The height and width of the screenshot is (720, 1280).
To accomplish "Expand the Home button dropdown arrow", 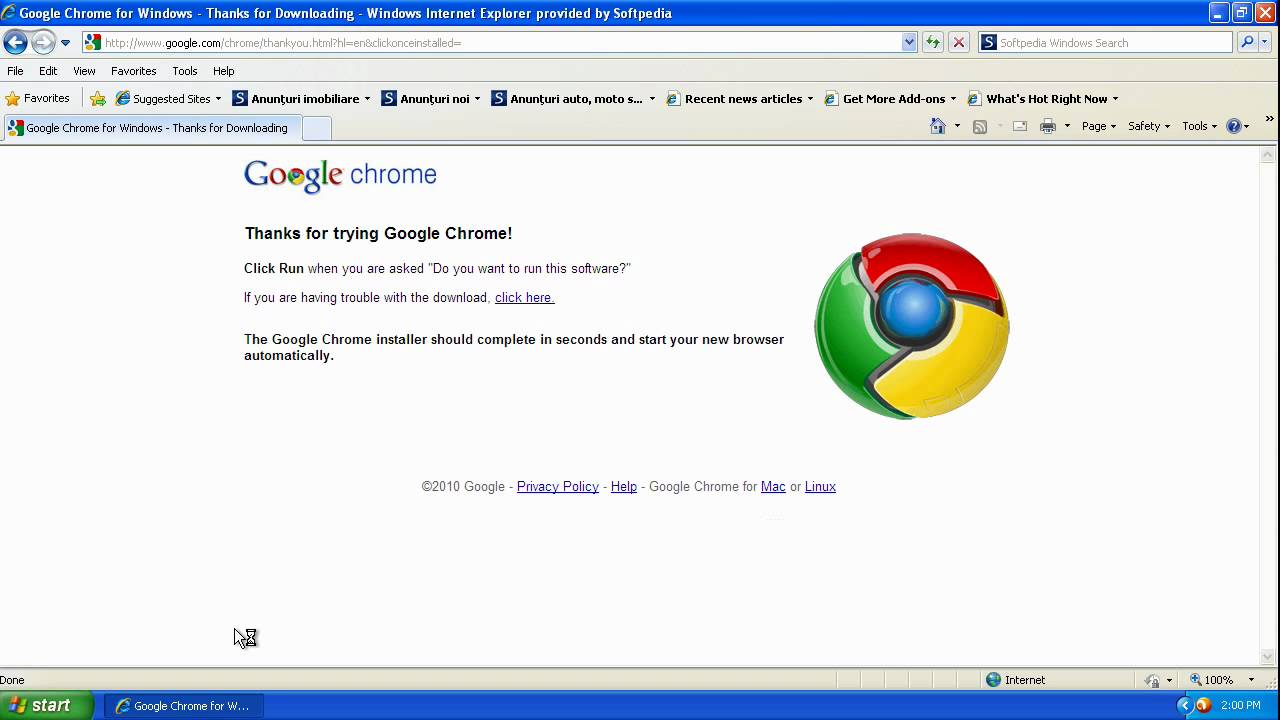I will 957,126.
